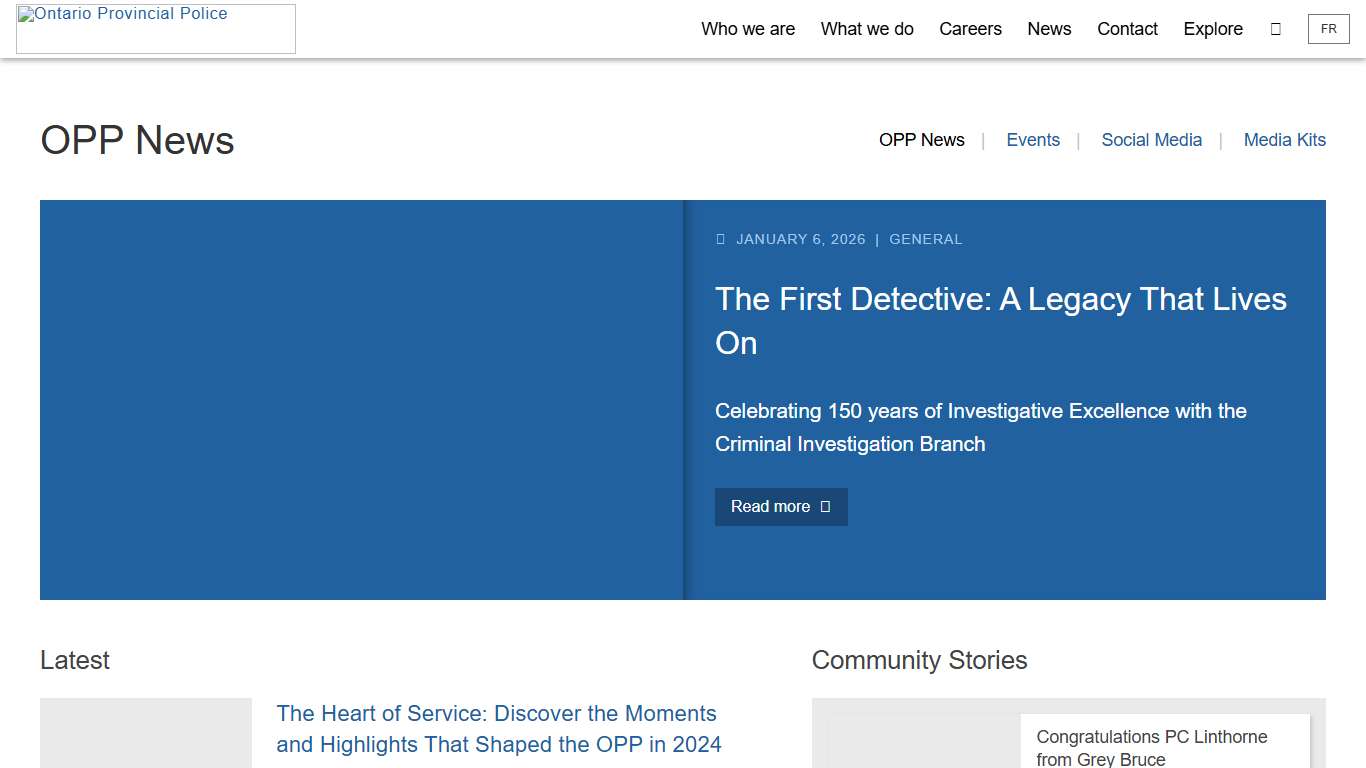The width and height of the screenshot is (1366, 768).
Task: Open Heart of Service 2024 highlights article
Action: (499, 729)
